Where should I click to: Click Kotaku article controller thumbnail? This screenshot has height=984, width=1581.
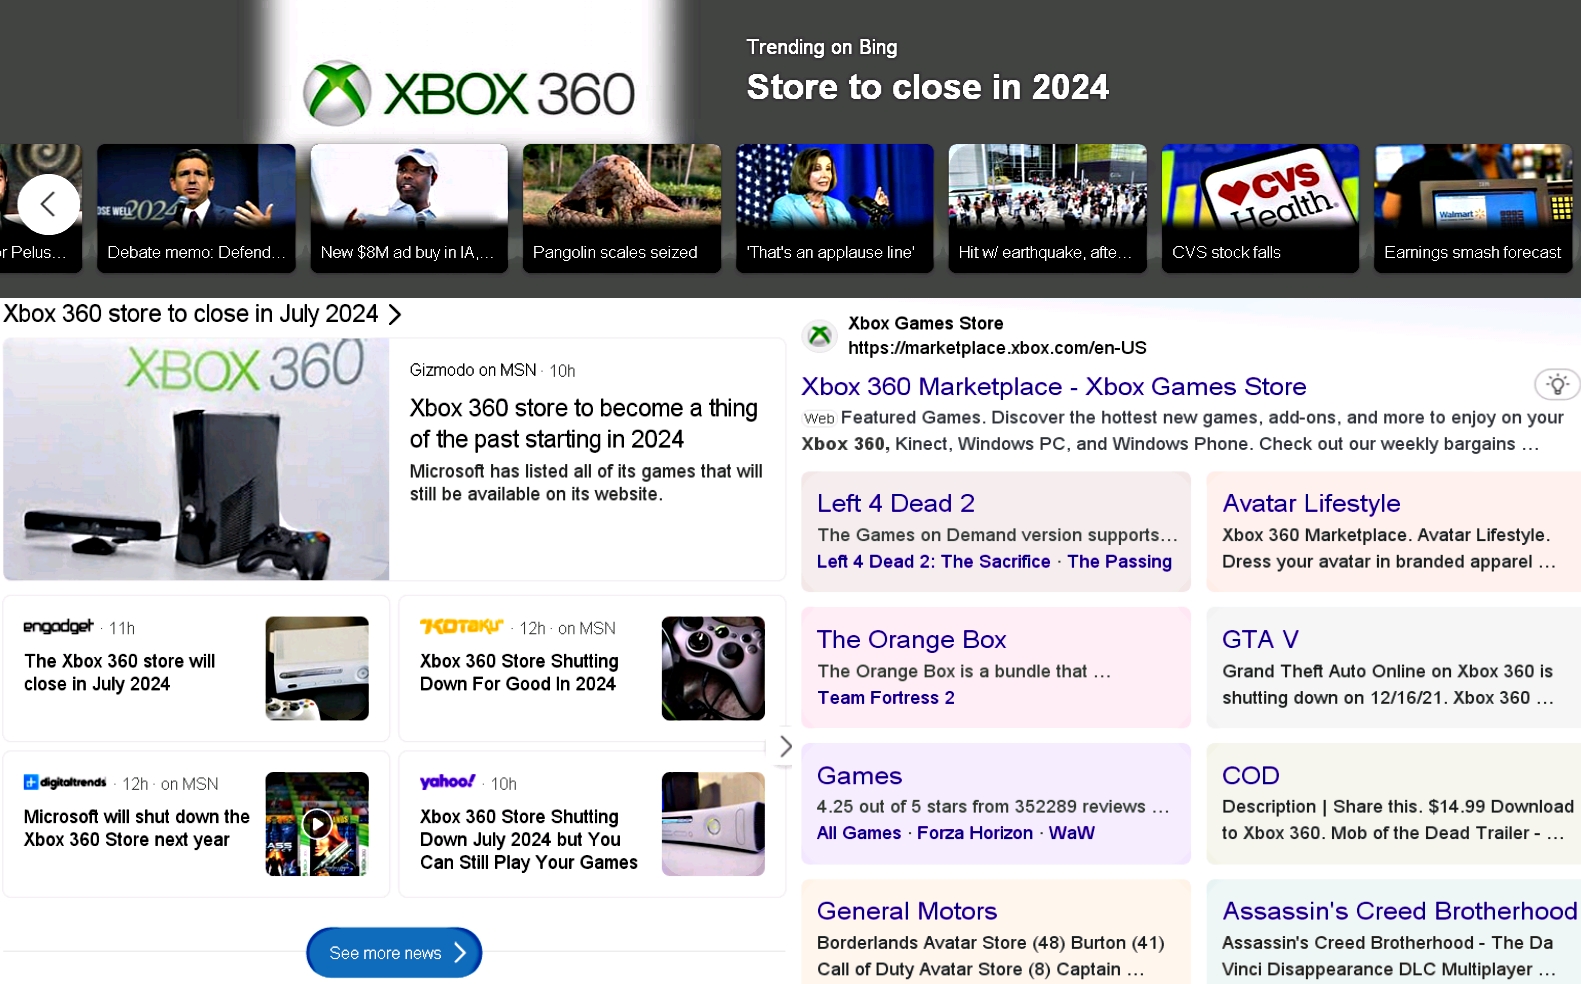713,668
